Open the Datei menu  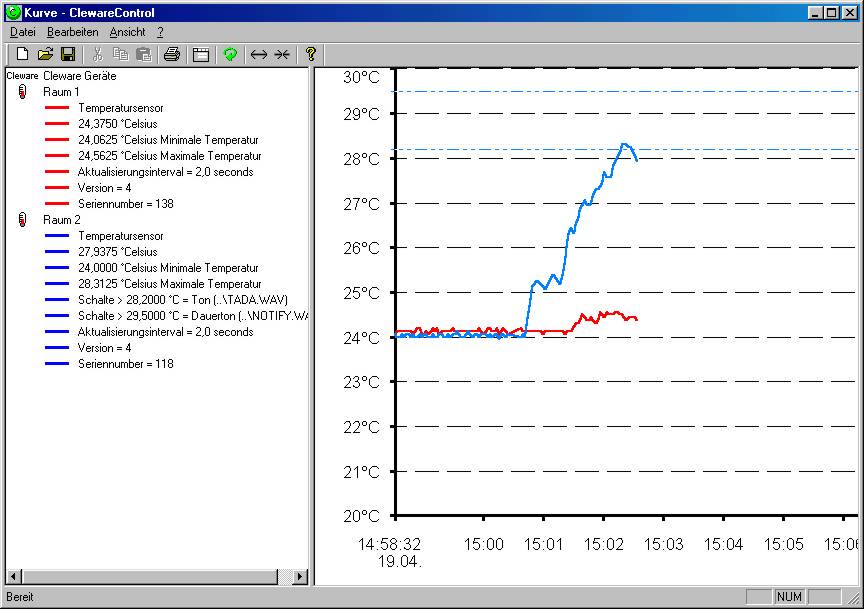23,32
